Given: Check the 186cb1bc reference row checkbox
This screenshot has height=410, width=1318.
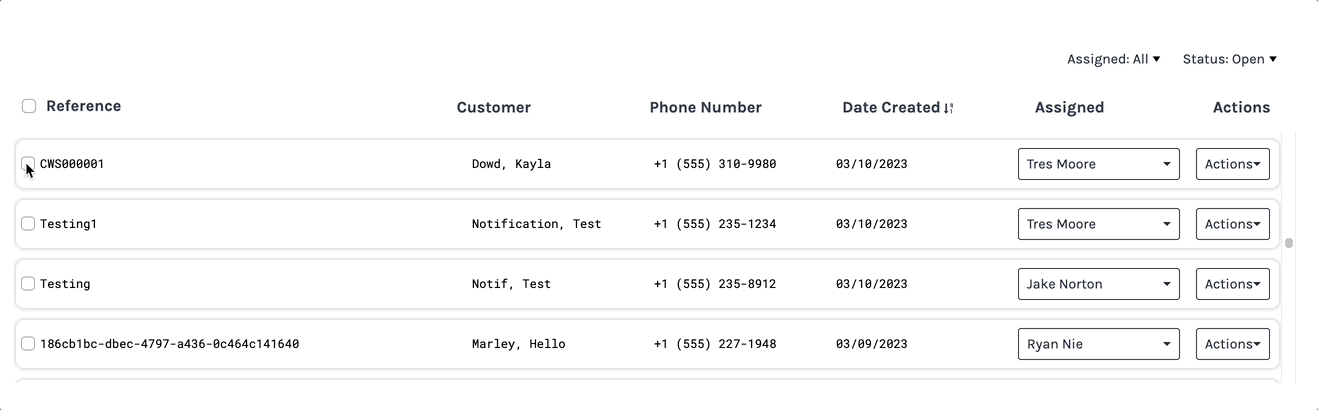Looking at the screenshot, I should [28, 344].
